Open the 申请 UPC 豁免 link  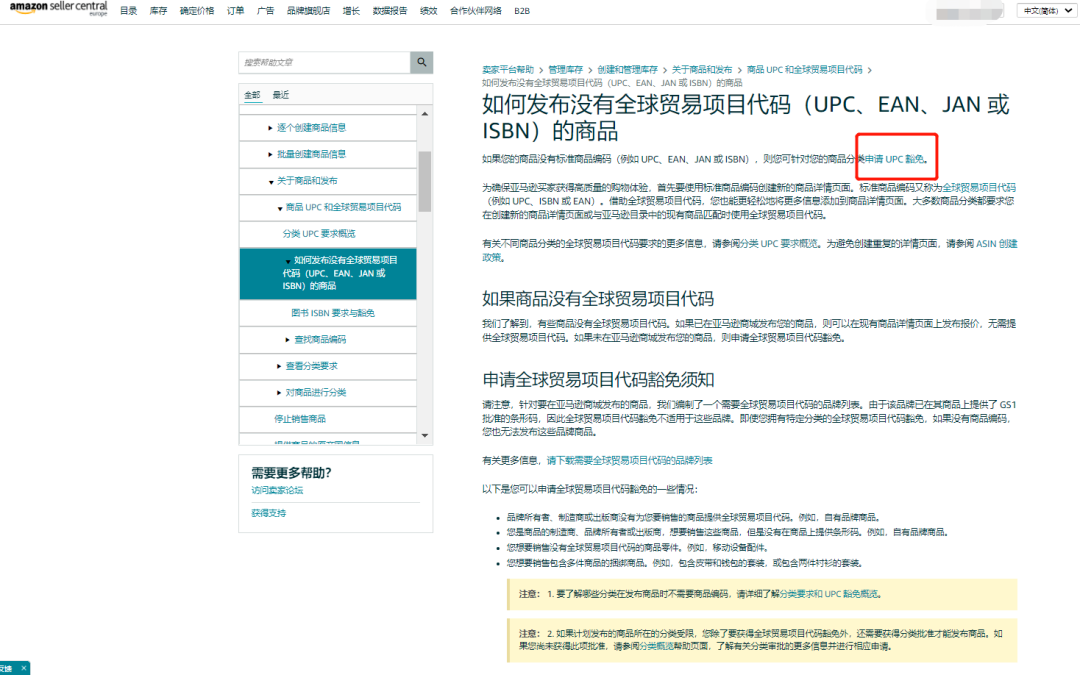tap(895, 159)
